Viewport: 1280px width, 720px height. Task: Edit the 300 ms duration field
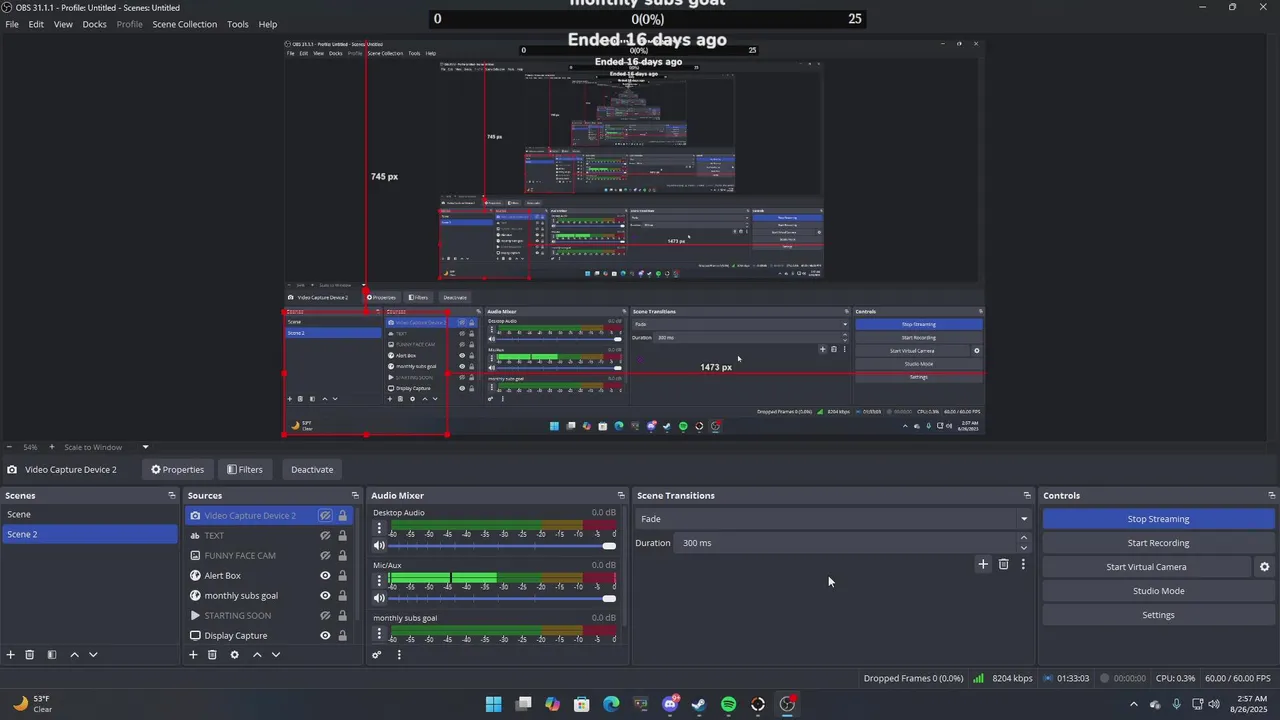tap(846, 543)
